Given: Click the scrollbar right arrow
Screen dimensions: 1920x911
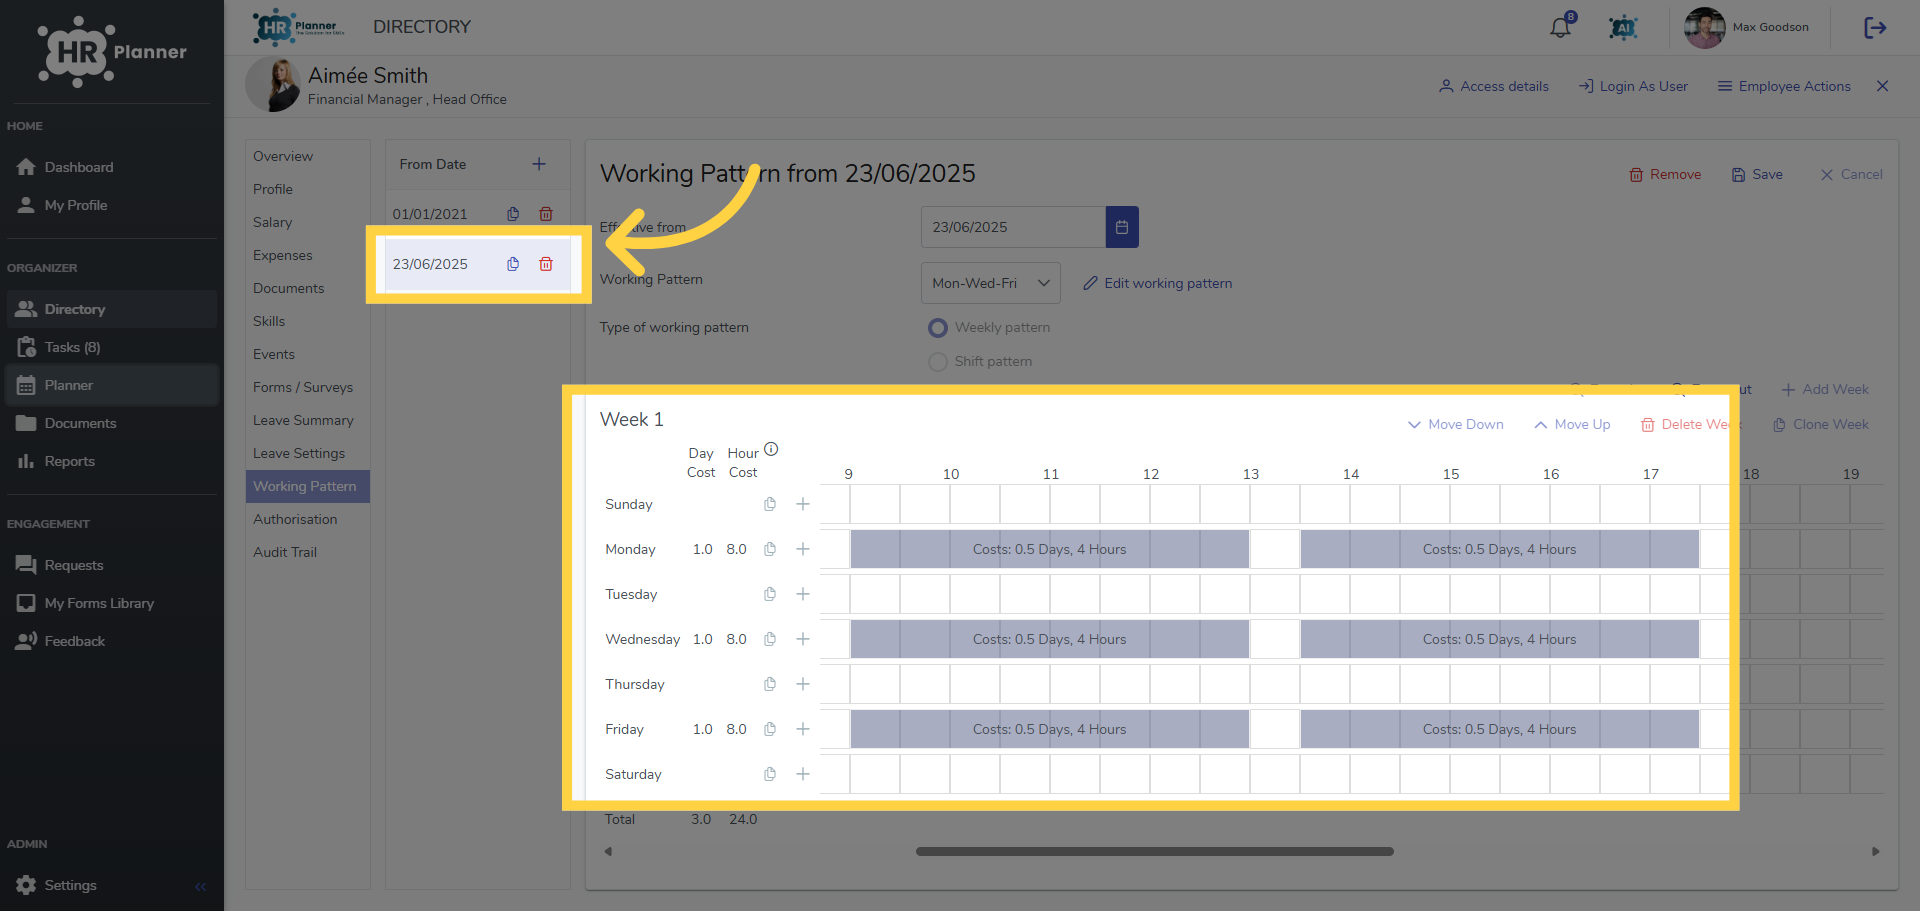Looking at the screenshot, I should [1875, 852].
